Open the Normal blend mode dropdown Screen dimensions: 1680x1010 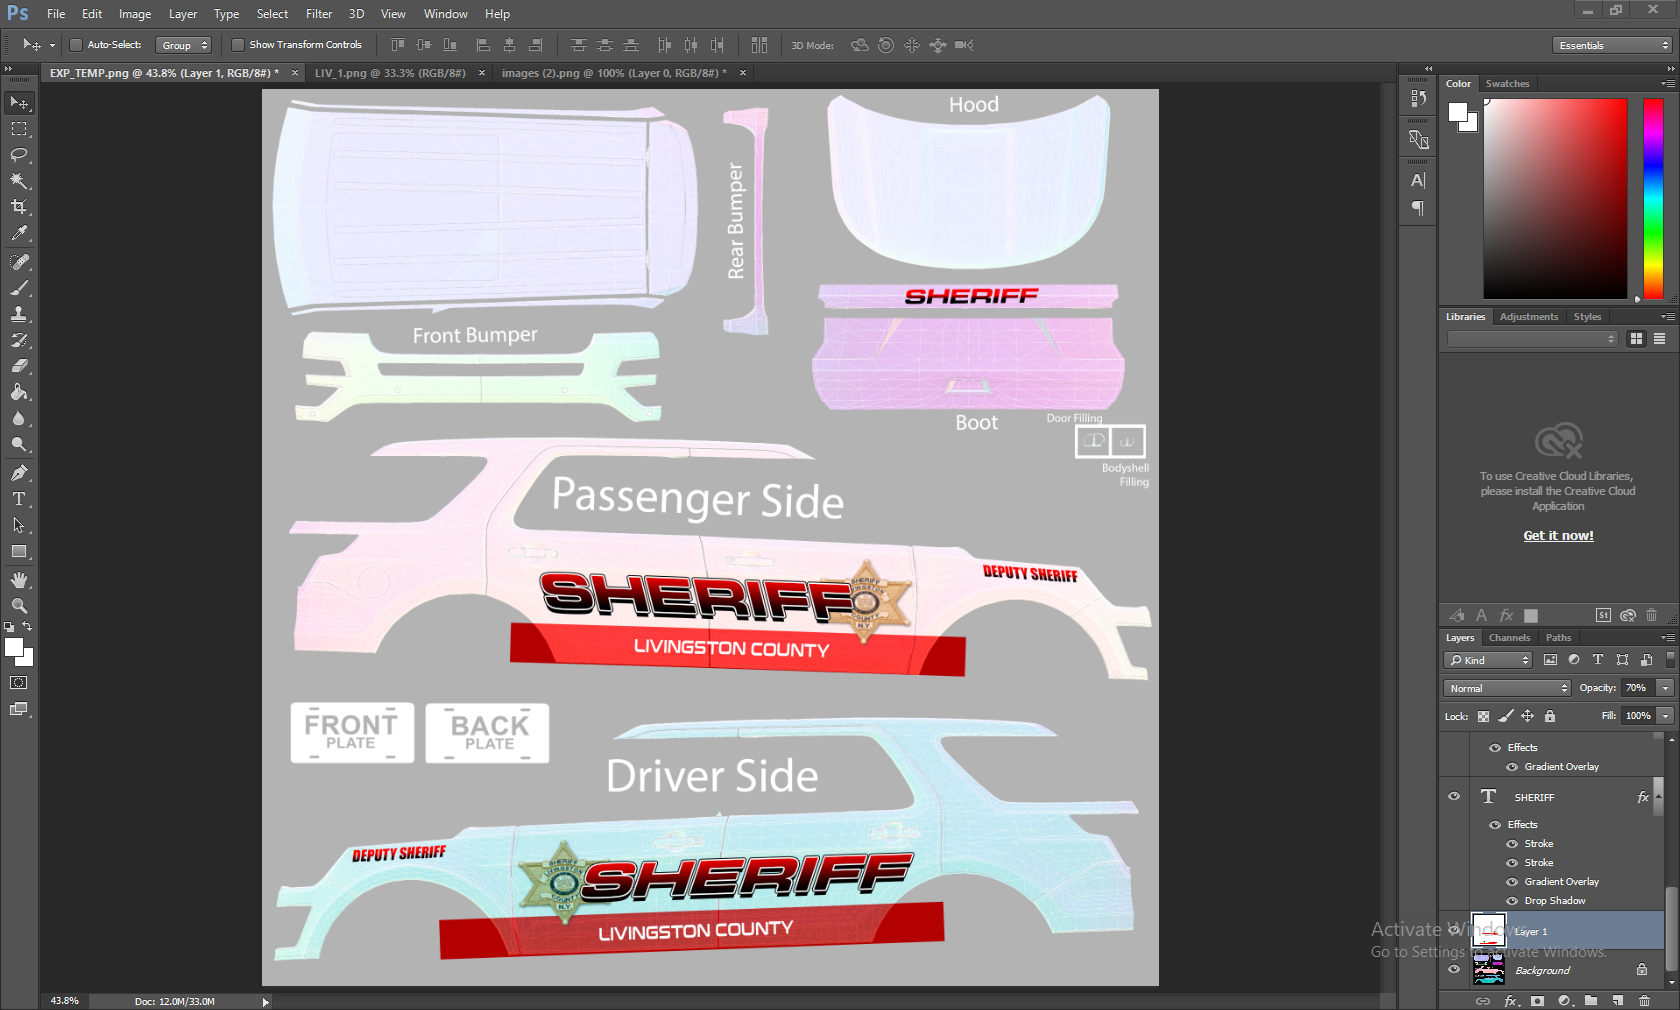point(1507,688)
